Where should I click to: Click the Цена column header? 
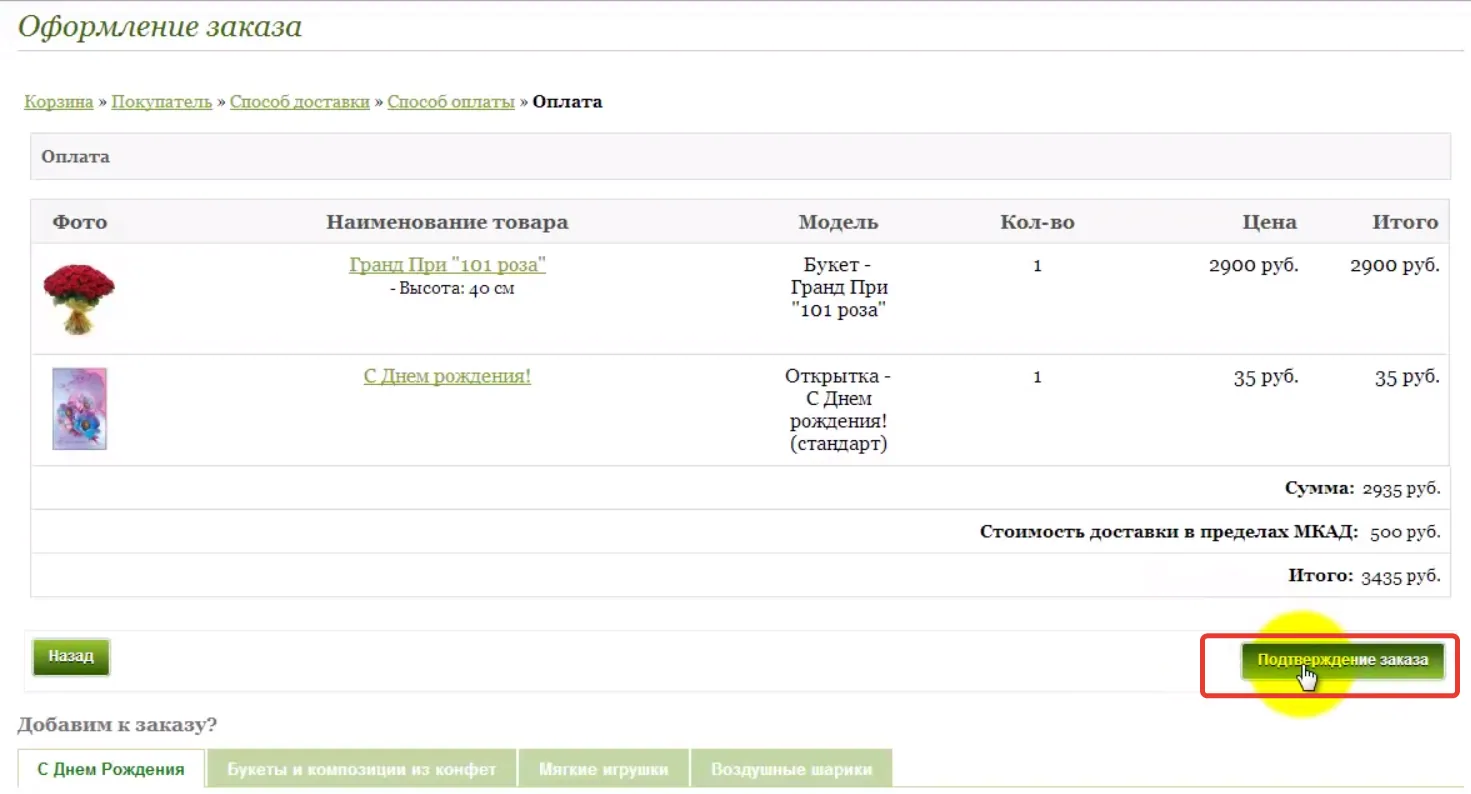click(1269, 222)
